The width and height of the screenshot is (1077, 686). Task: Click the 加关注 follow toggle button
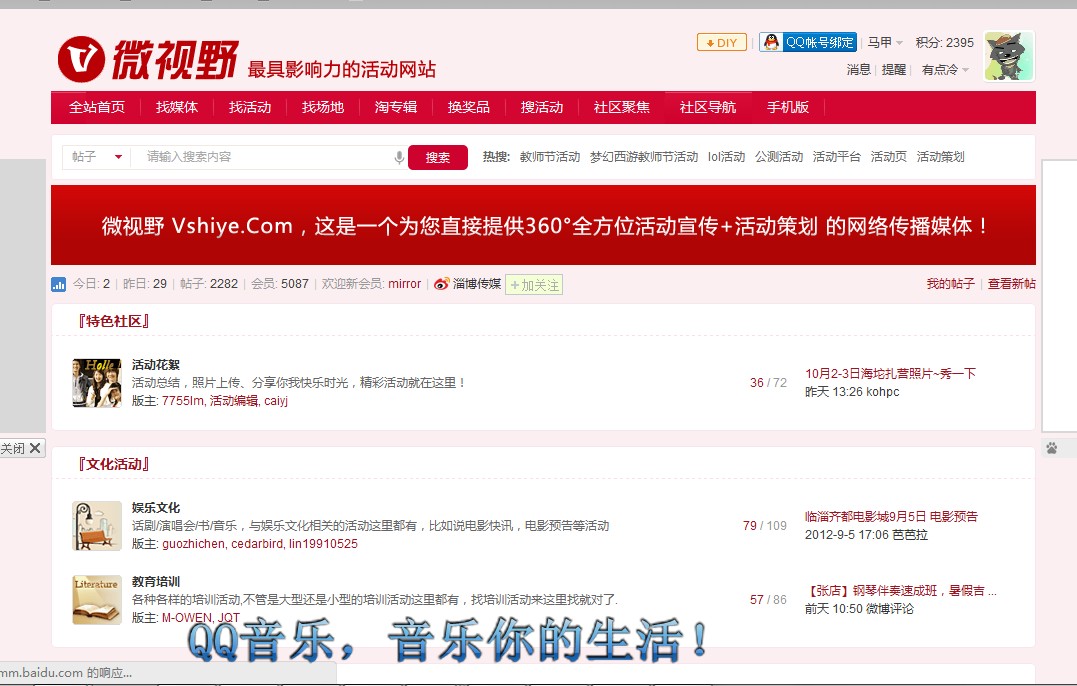(533, 285)
